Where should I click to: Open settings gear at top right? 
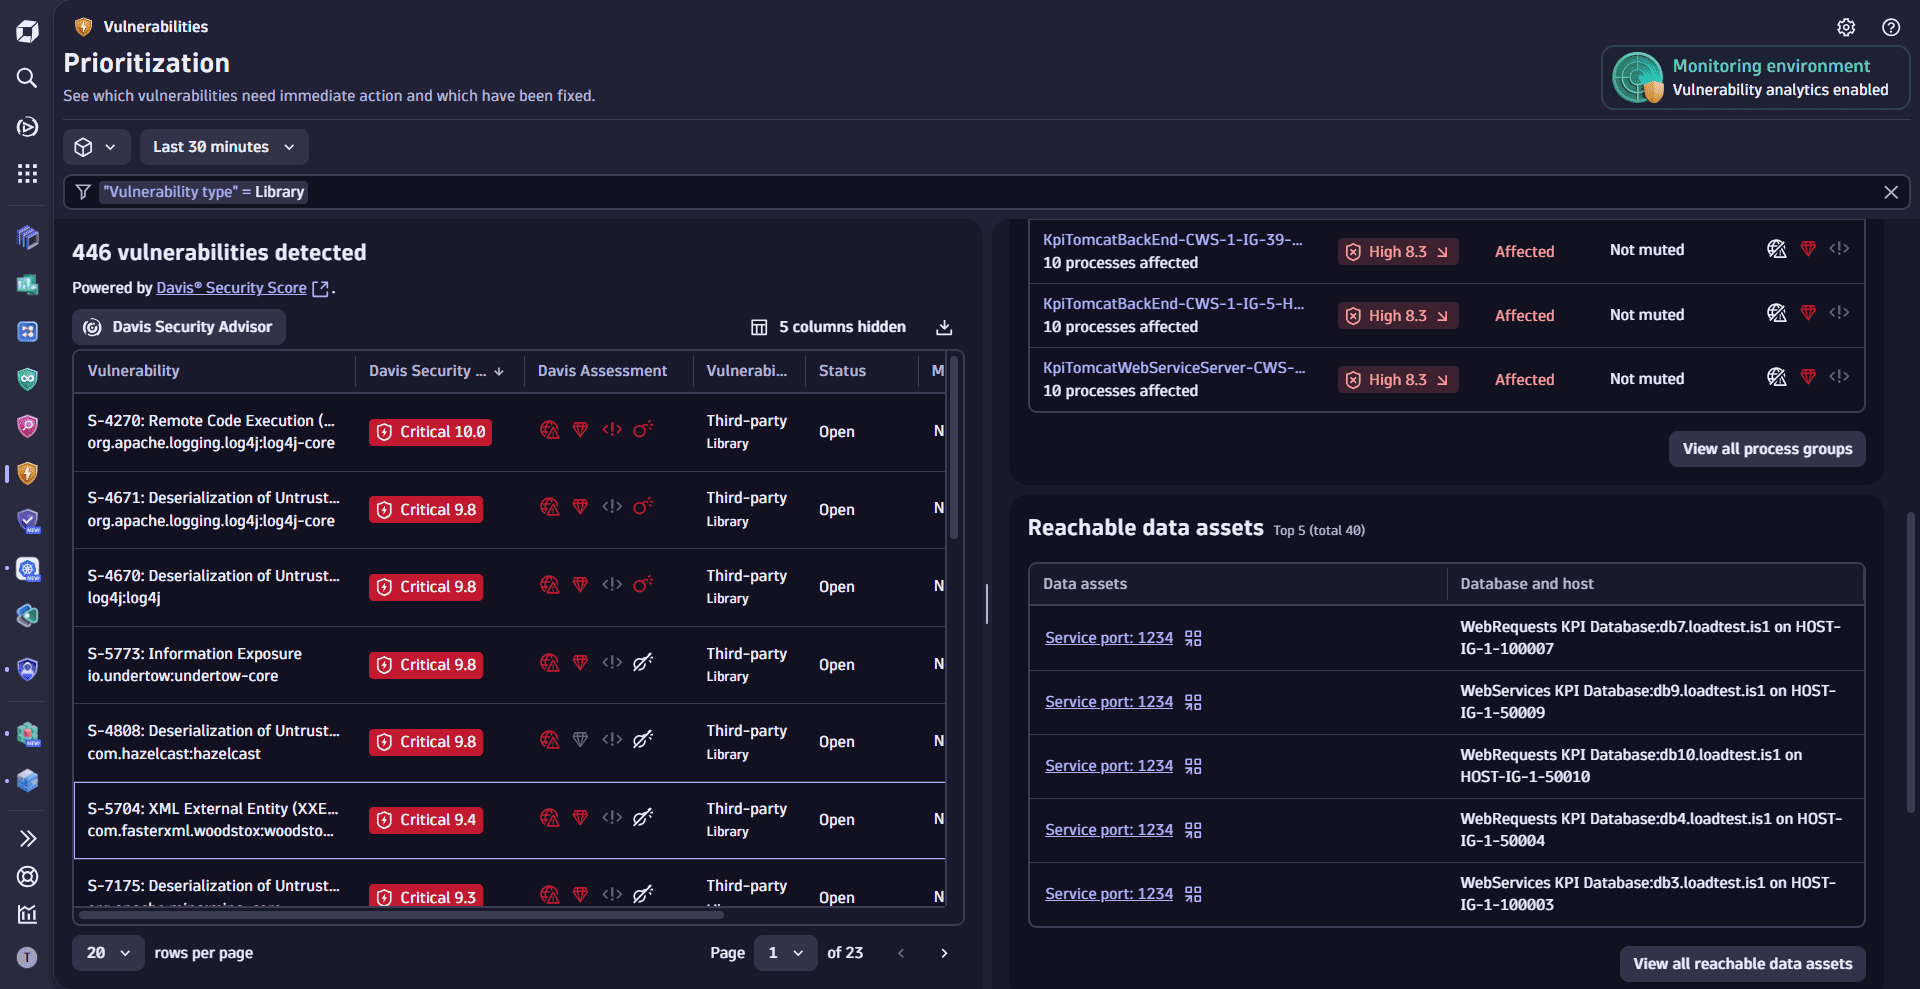(x=1846, y=27)
